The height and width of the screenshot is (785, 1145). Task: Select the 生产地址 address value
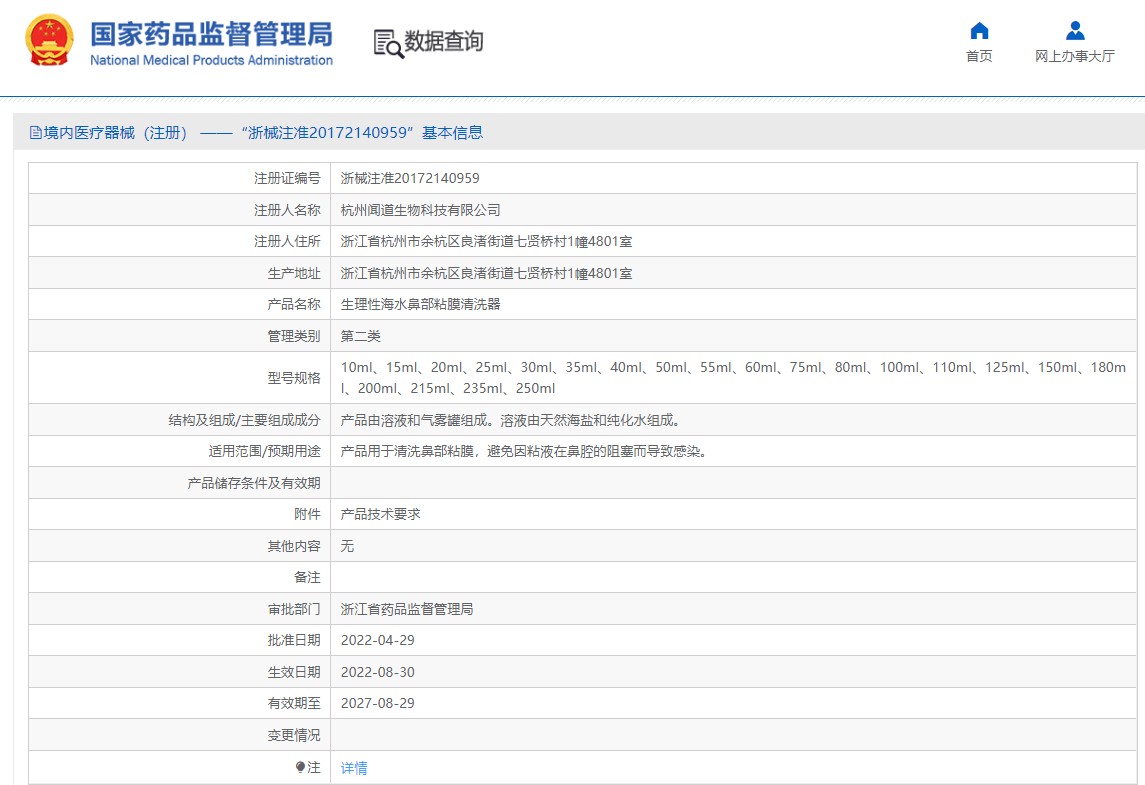point(486,273)
